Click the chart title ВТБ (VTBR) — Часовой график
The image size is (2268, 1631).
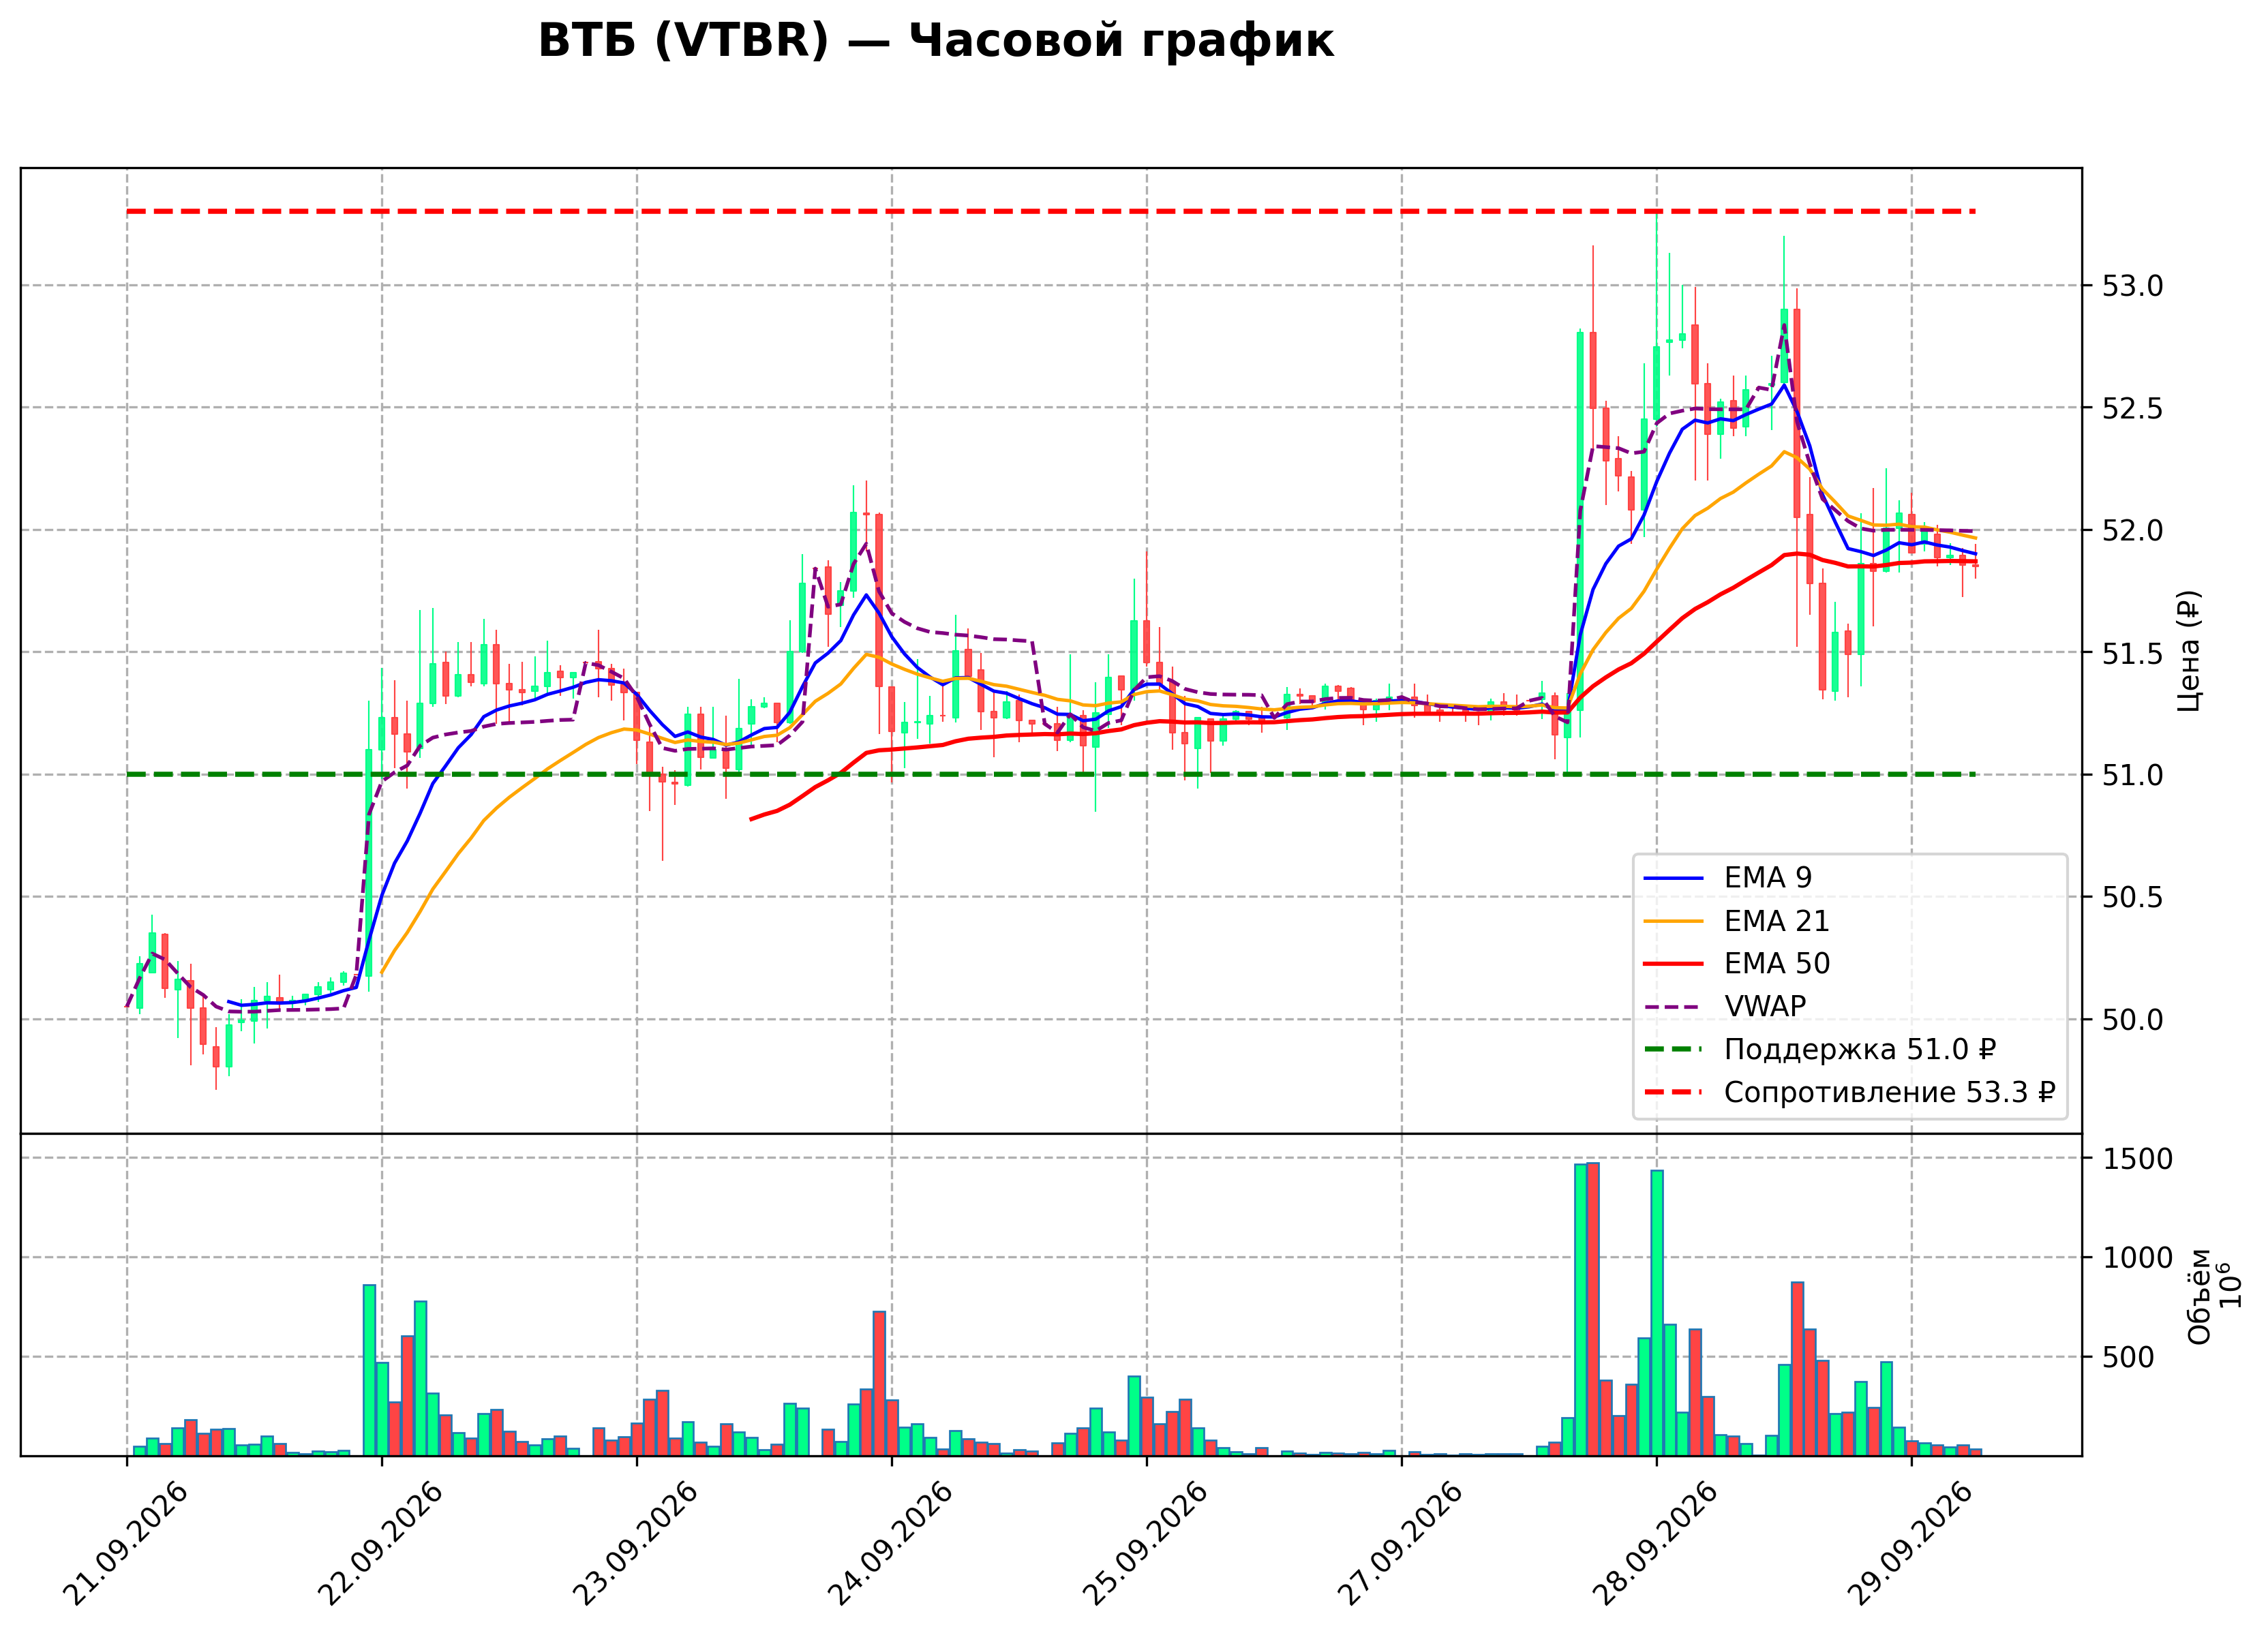point(935,42)
